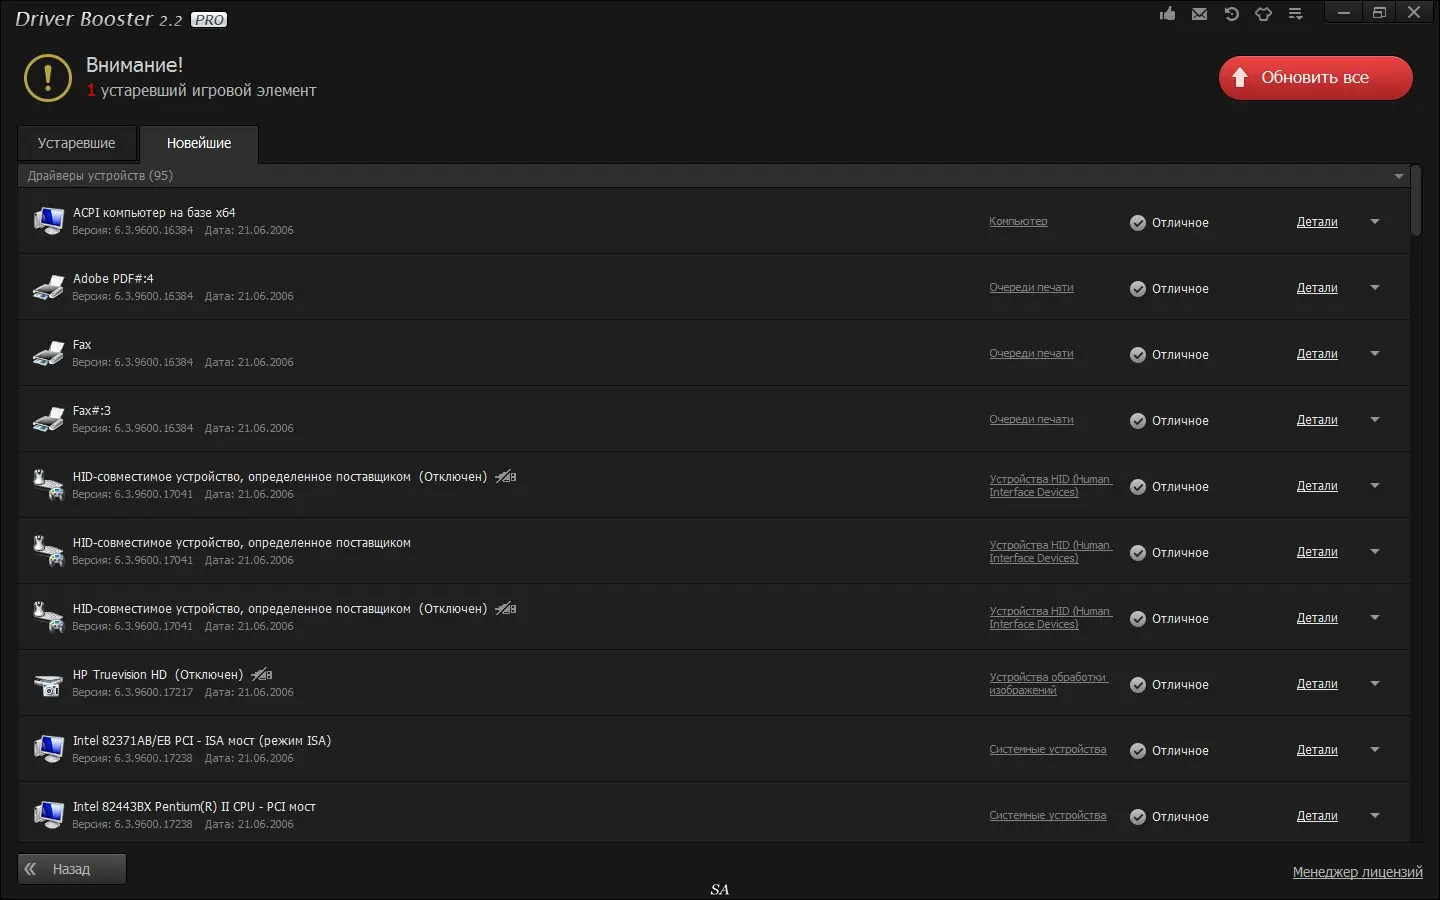Collapse the Драйверы устройств (95) section
1440x900 pixels.
point(1398,176)
